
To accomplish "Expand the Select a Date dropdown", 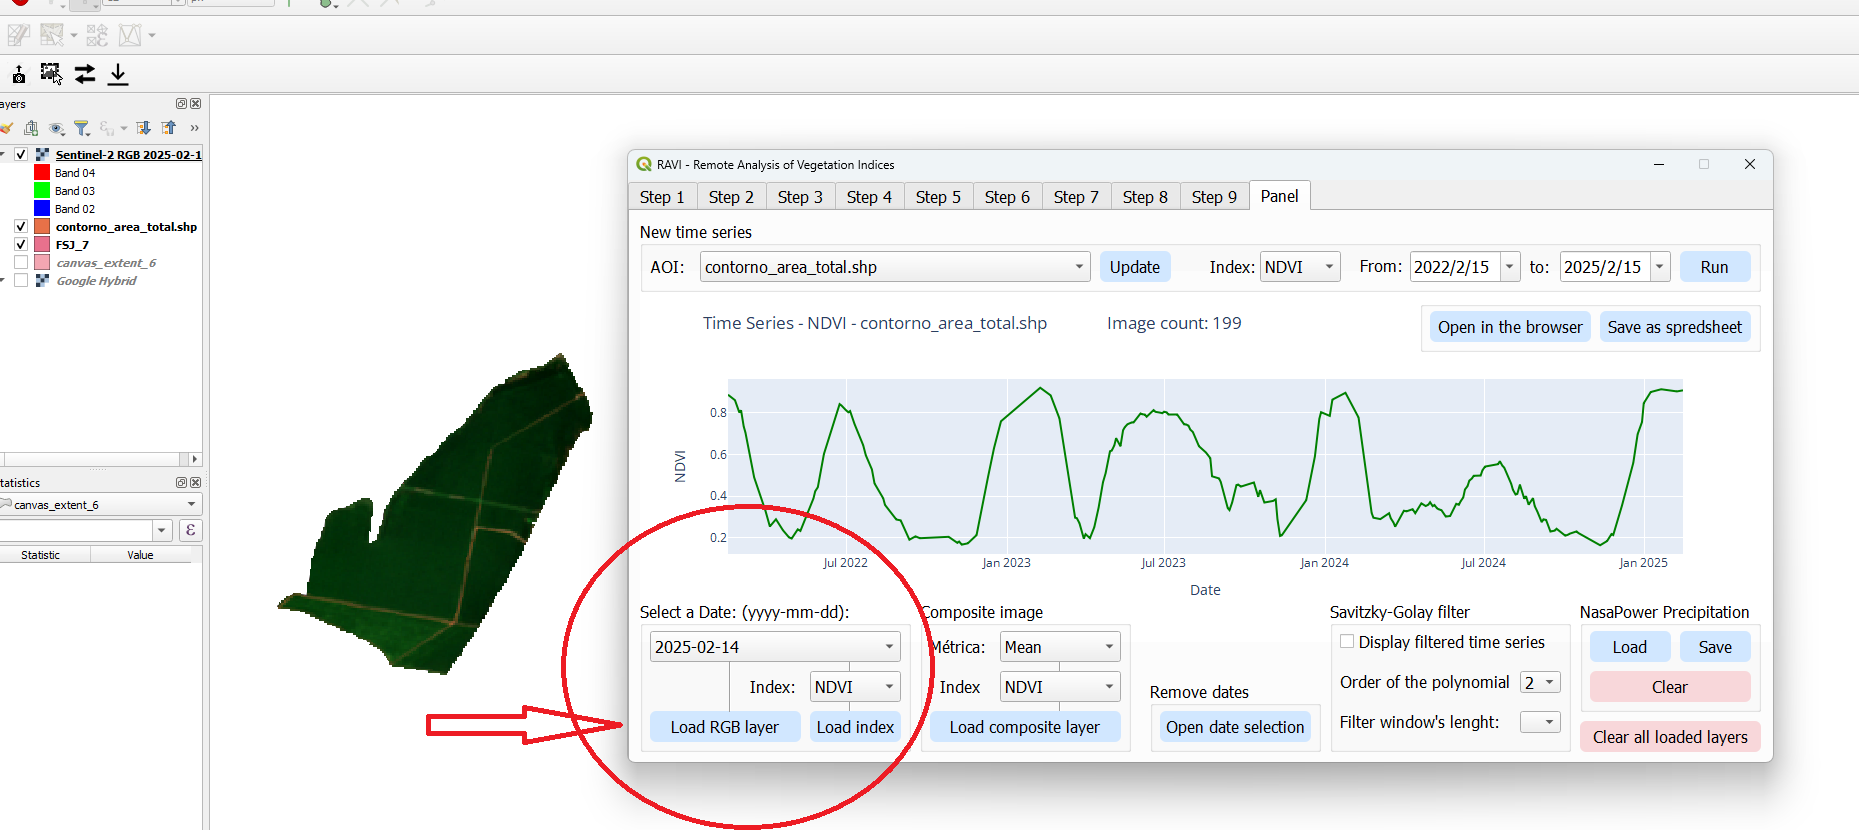I will click(888, 647).
